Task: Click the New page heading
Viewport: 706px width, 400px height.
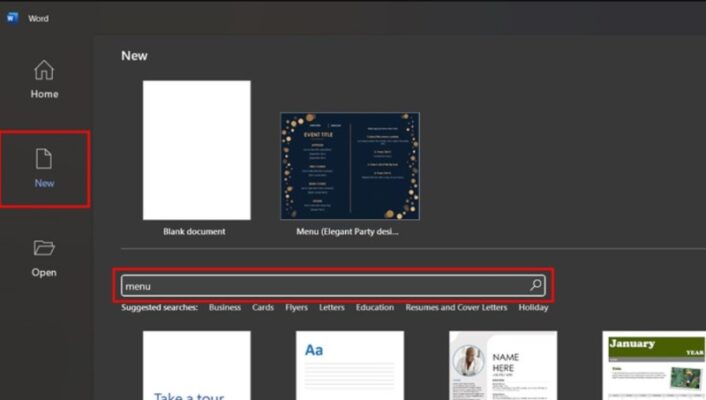Action: point(134,56)
